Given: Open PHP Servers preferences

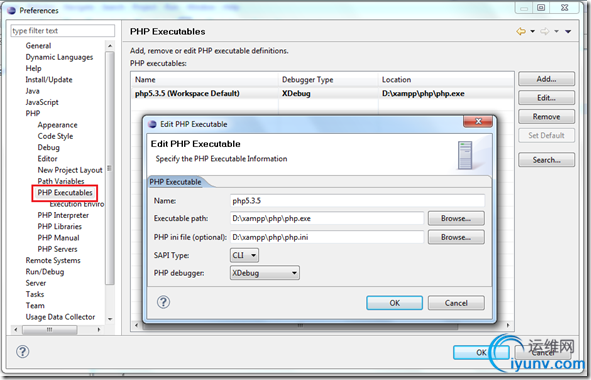Looking at the screenshot, I should coord(57,249).
